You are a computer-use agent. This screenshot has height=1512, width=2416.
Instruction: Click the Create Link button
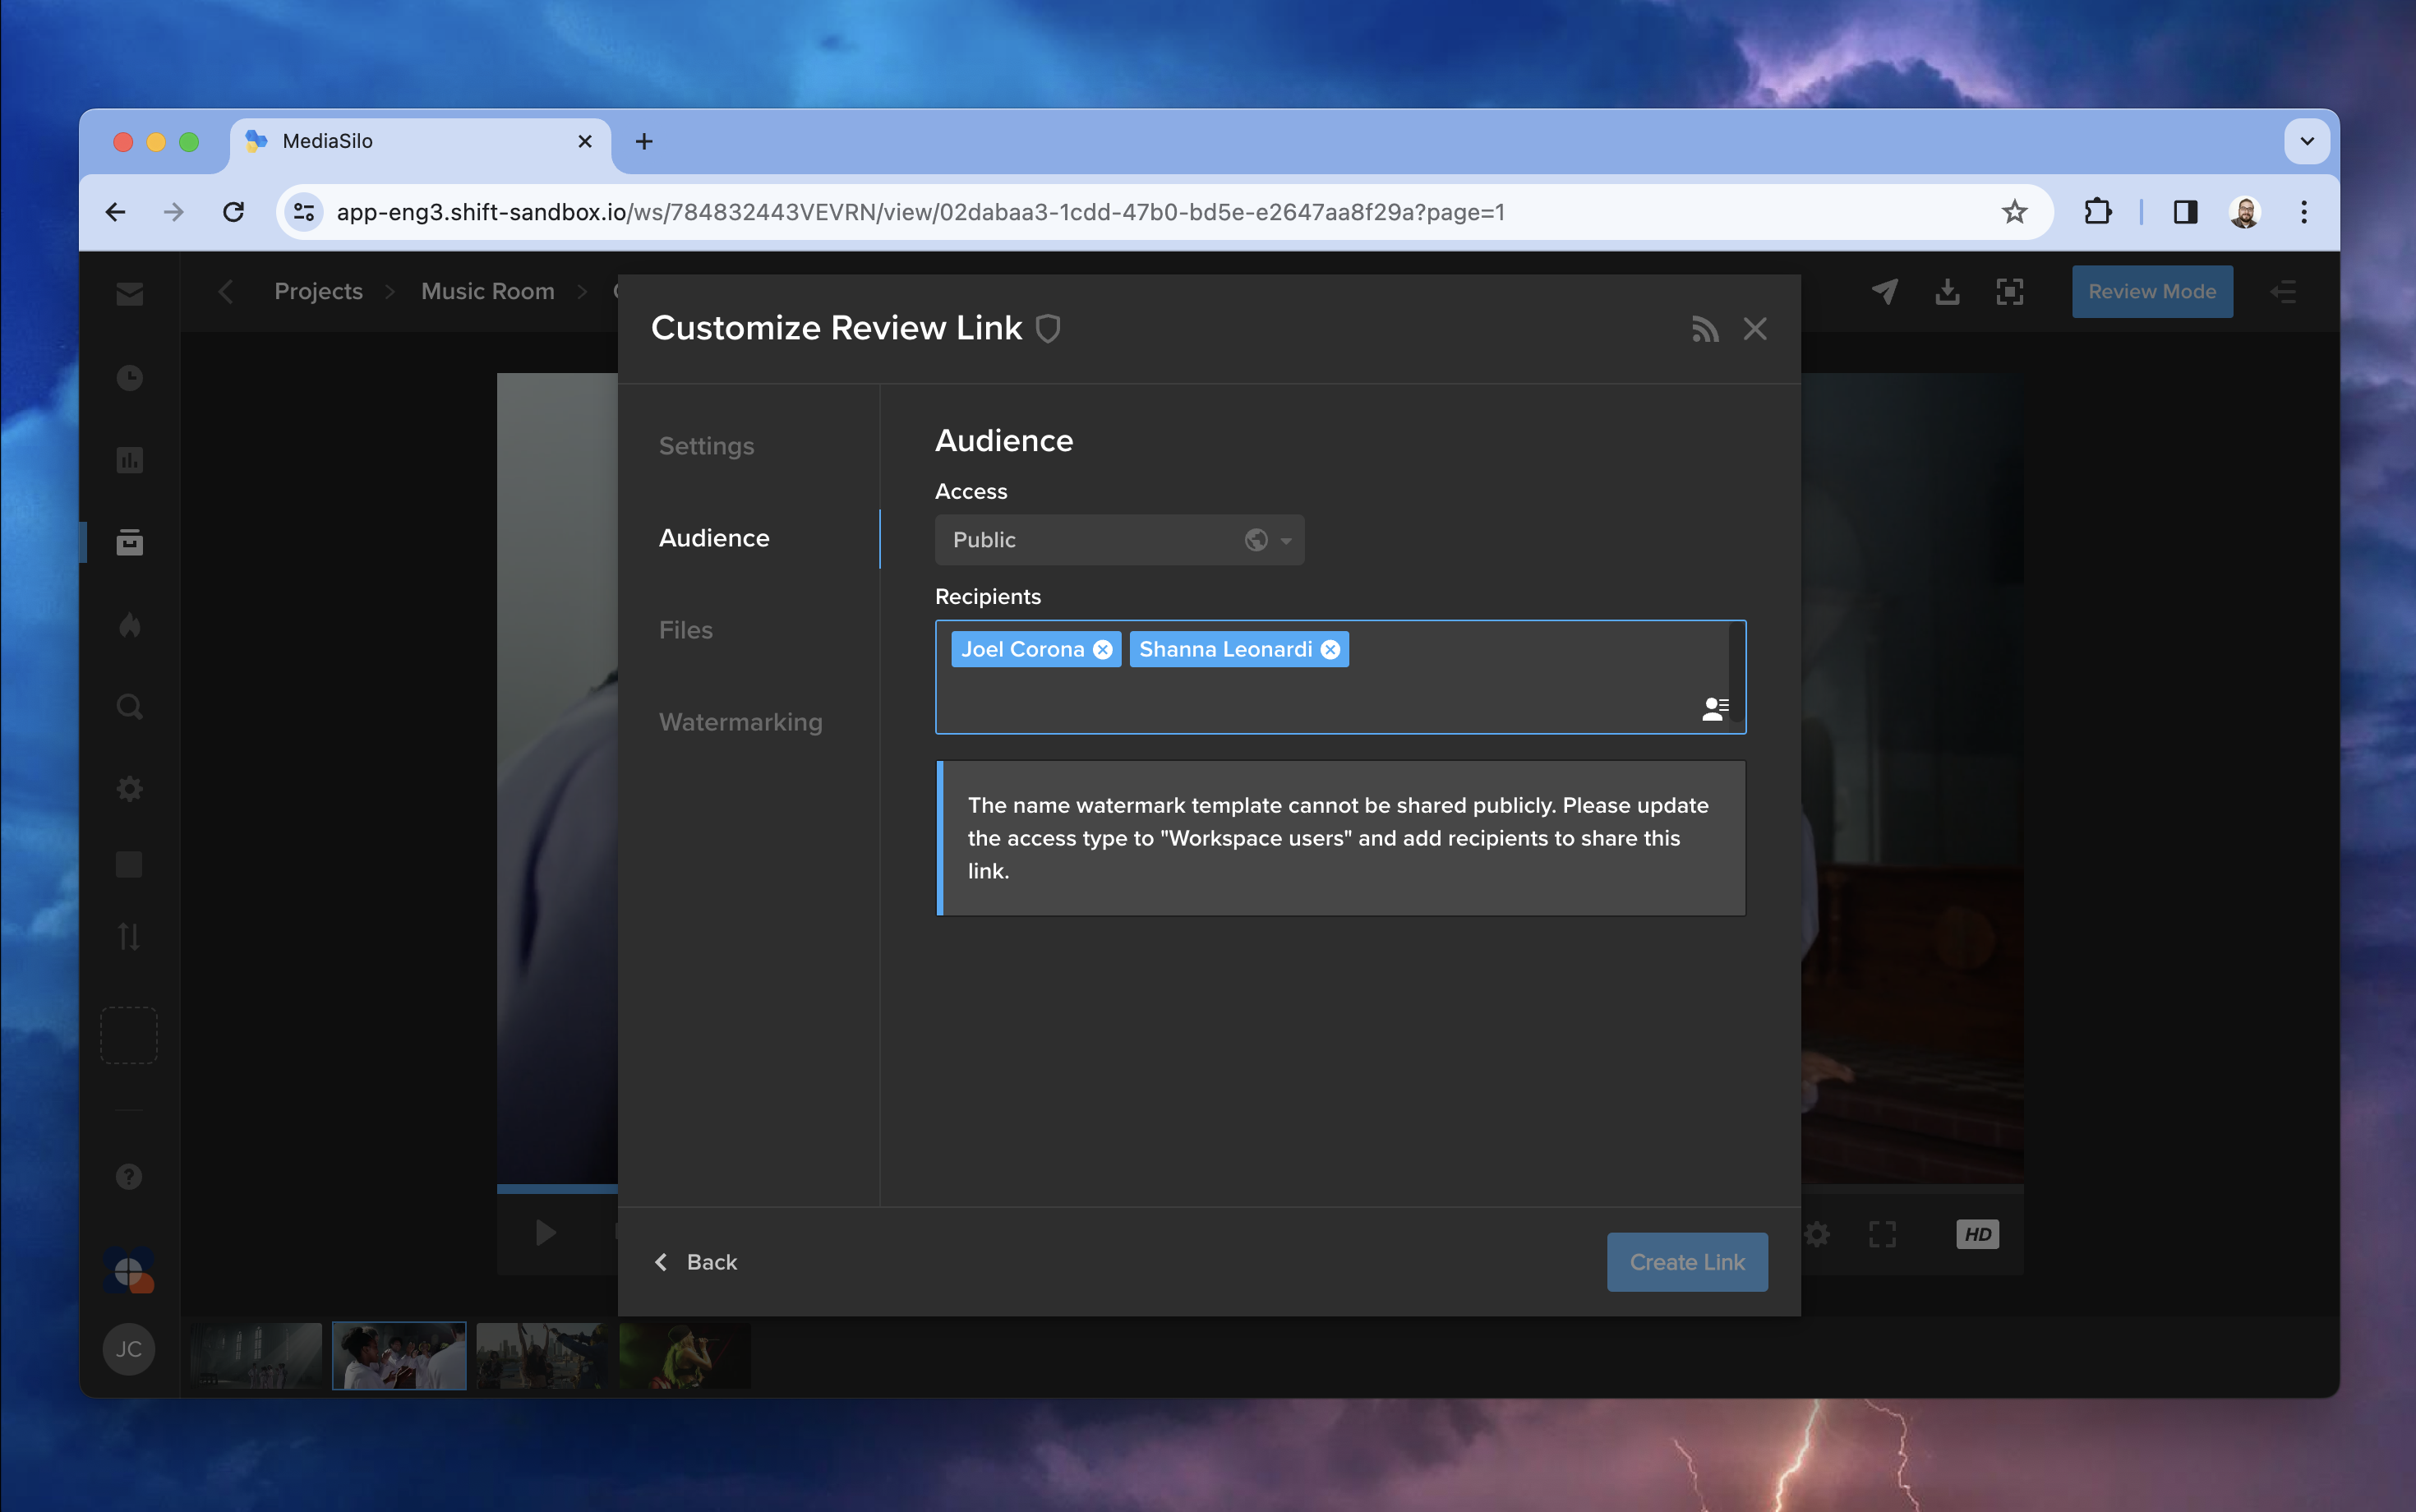pyautogui.click(x=1687, y=1262)
